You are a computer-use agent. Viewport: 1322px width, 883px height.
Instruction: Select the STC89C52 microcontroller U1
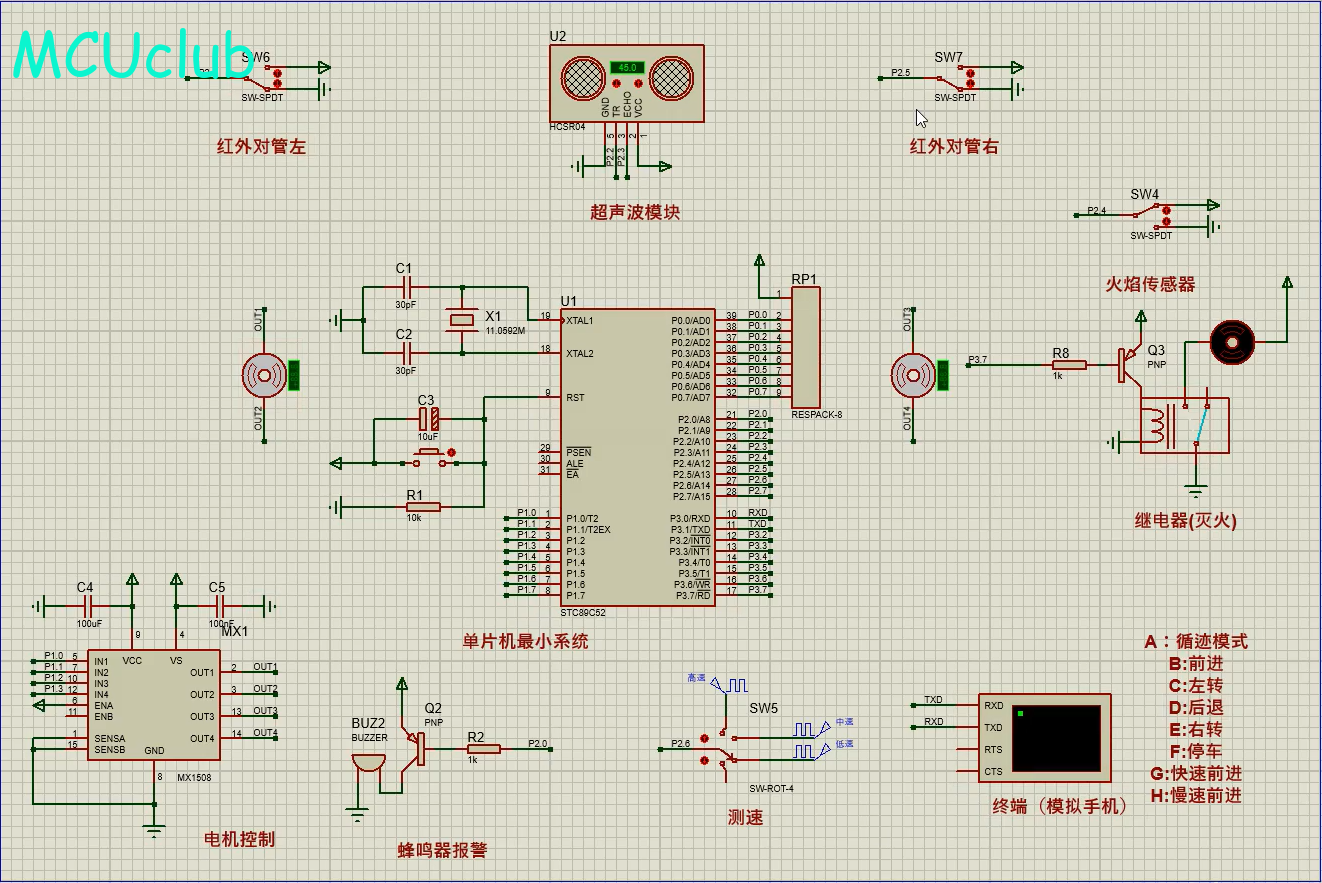(x=637, y=456)
